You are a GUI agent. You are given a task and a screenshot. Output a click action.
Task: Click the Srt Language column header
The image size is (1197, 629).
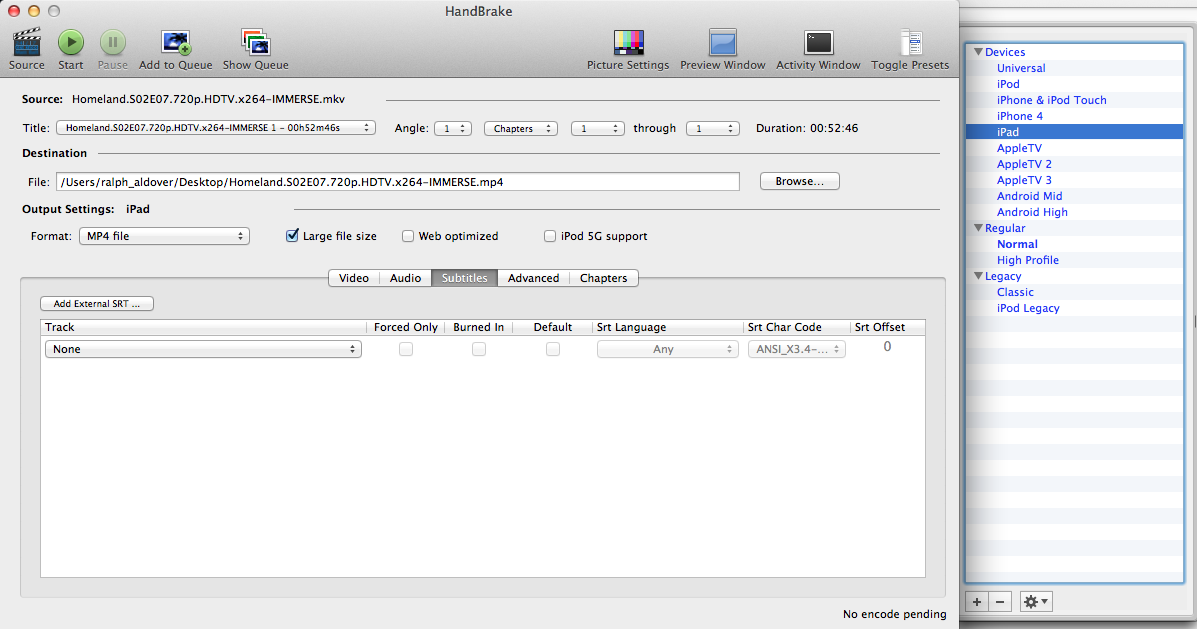coord(667,327)
